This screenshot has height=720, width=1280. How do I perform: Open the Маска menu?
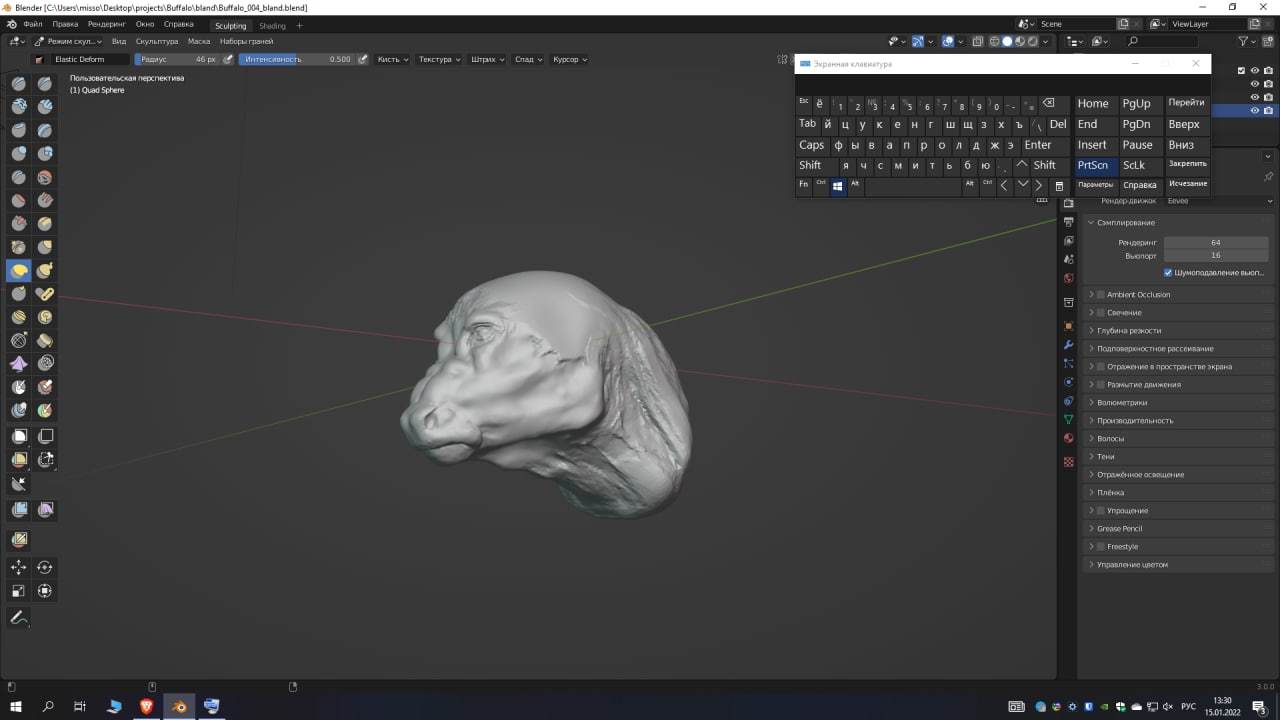199,41
